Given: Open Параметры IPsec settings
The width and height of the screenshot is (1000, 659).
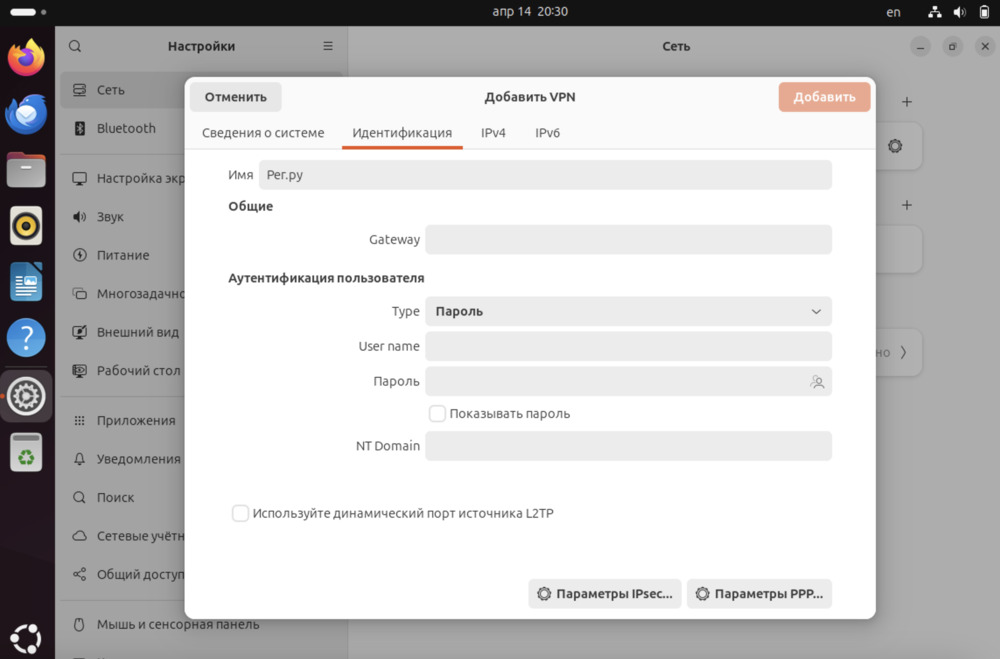Looking at the screenshot, I should (x=605, y=594).
